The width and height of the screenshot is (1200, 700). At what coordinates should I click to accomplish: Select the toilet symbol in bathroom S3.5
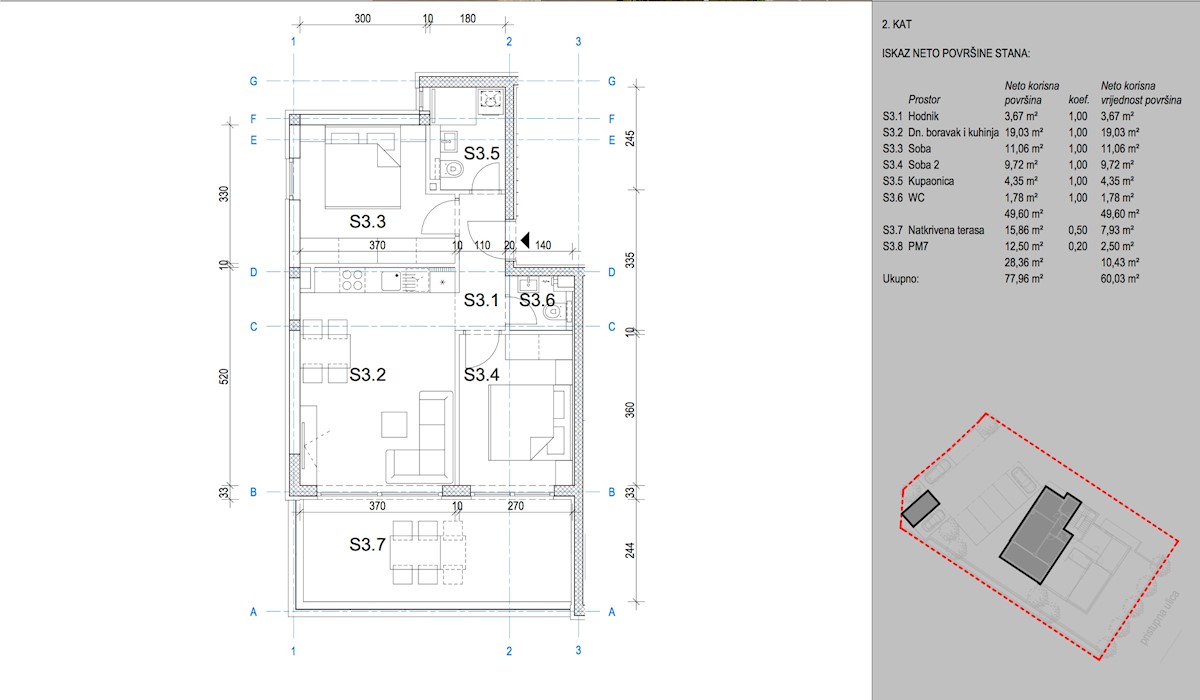point(453,171)
